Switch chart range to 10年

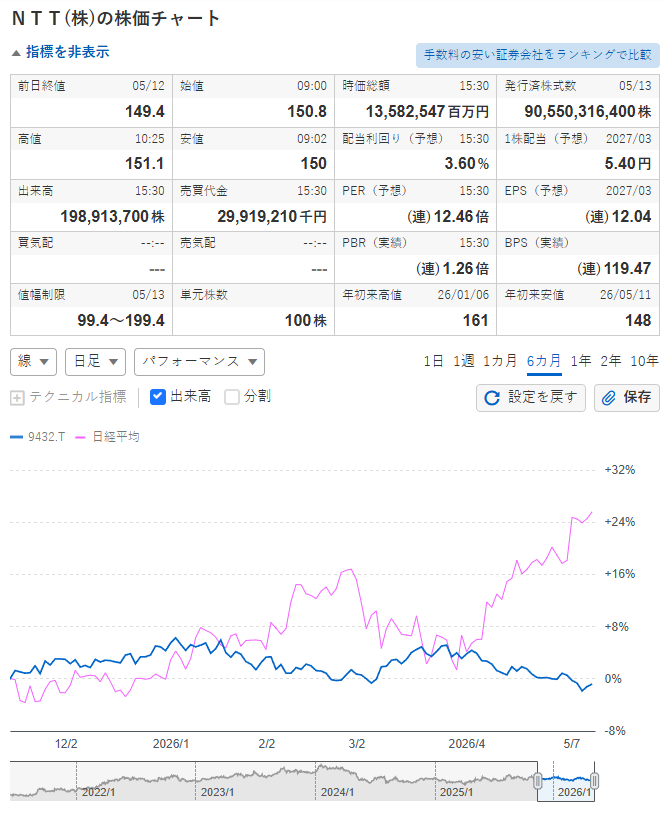644,361
